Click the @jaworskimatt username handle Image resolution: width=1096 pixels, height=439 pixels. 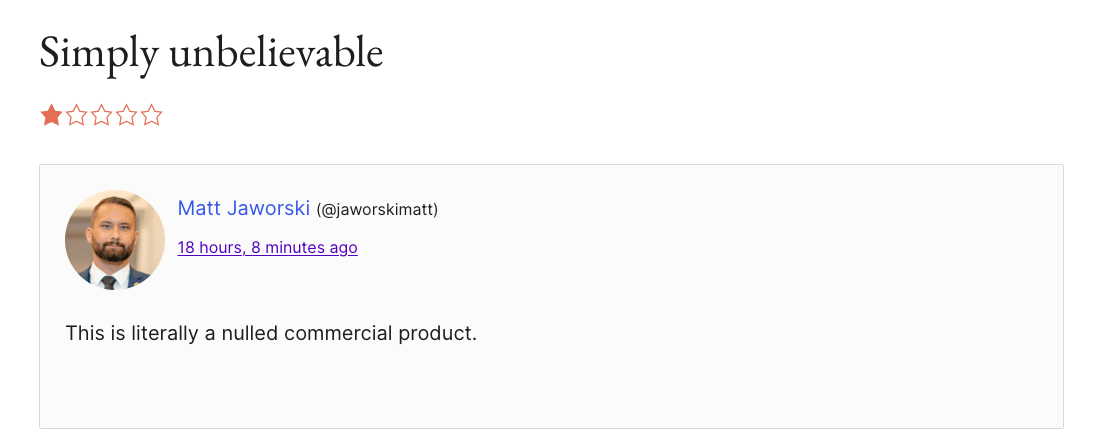[377, 210]
